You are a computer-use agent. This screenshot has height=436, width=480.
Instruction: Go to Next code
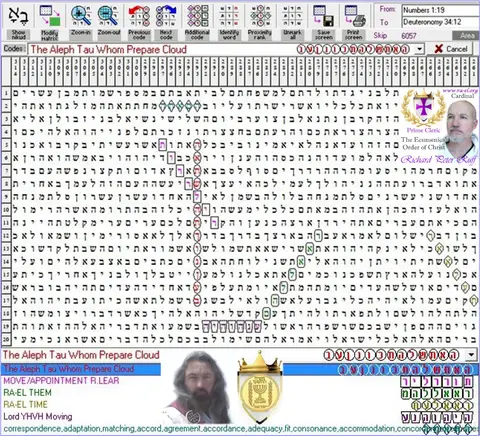166,16
